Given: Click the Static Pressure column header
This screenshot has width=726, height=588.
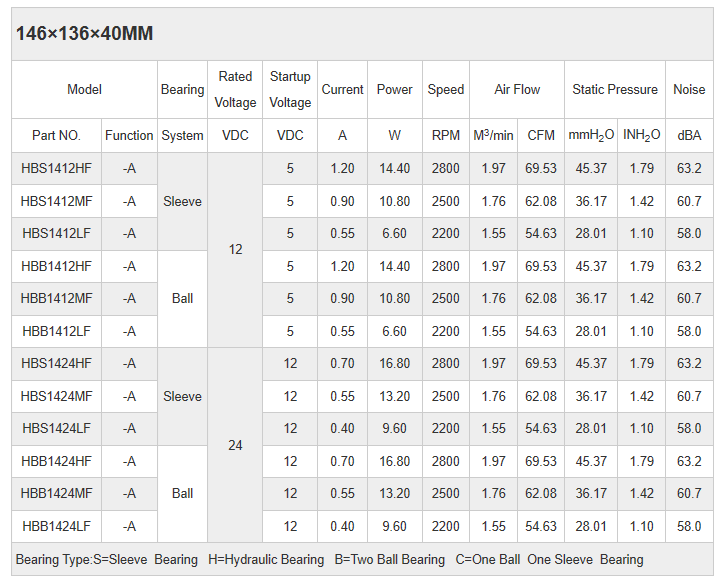Looking at the screenshot, I should coord(615,89).
